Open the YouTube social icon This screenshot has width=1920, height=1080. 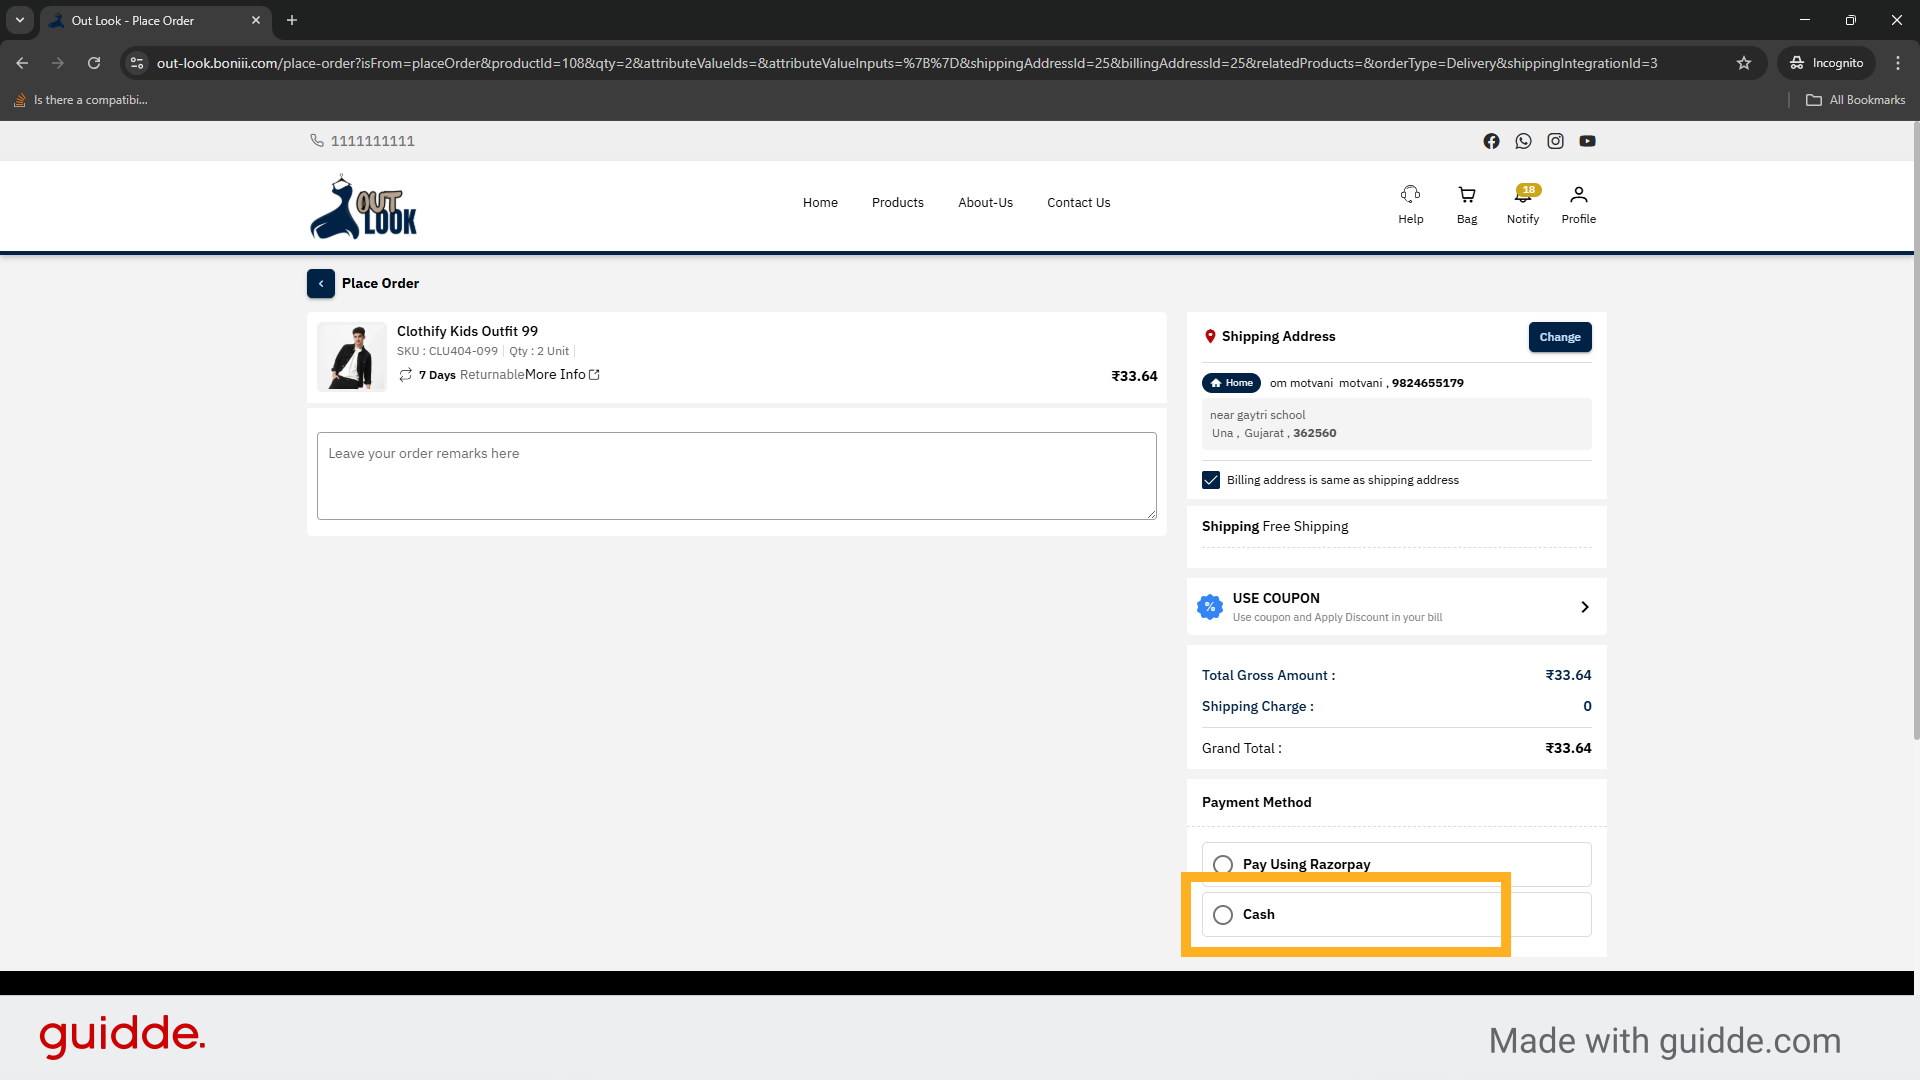1587,141
